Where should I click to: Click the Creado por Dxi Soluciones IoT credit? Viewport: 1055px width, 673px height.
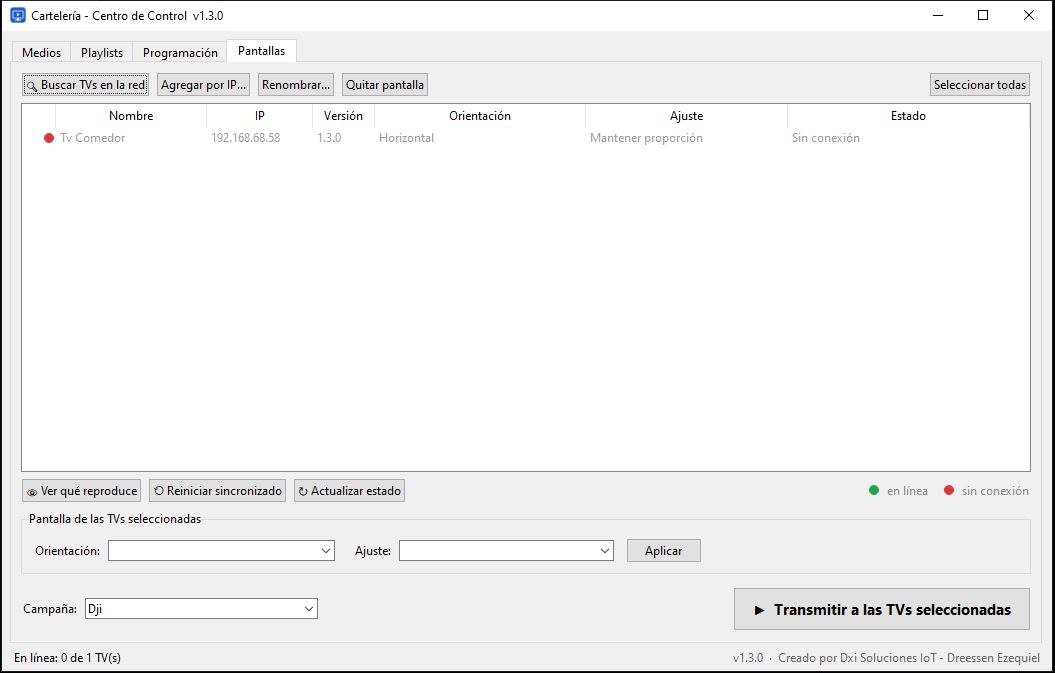[x=909, y=658]
